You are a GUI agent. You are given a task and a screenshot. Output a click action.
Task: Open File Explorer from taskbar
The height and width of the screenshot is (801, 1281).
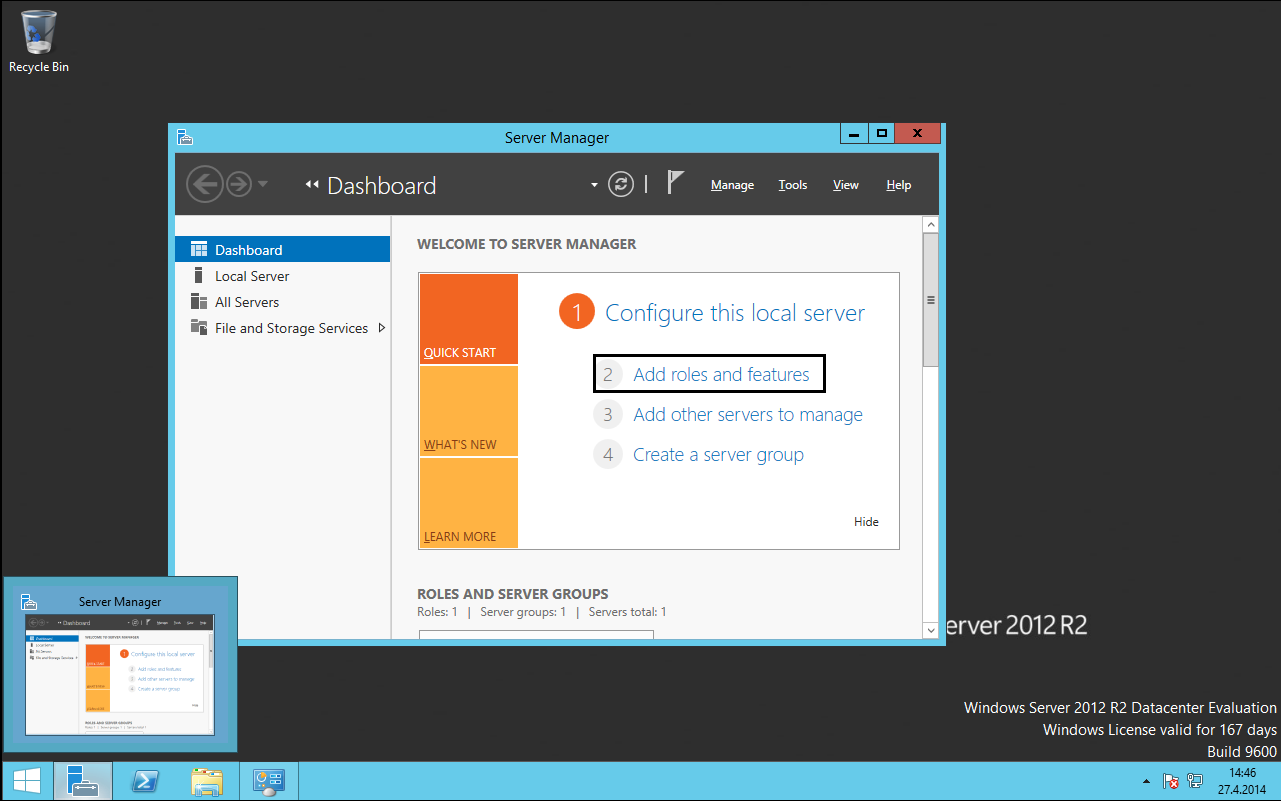pos(207,781)
